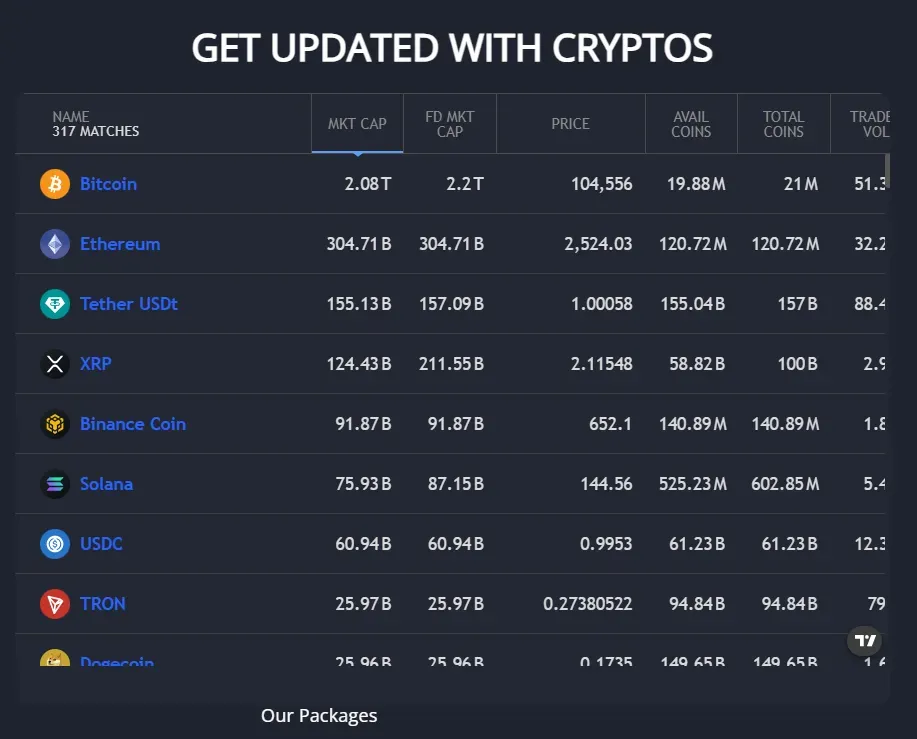Image resolution: width=917 pixels, height=739 pixels.
Task: Click the Ethereum diamond icon
Action: [55, 244]
